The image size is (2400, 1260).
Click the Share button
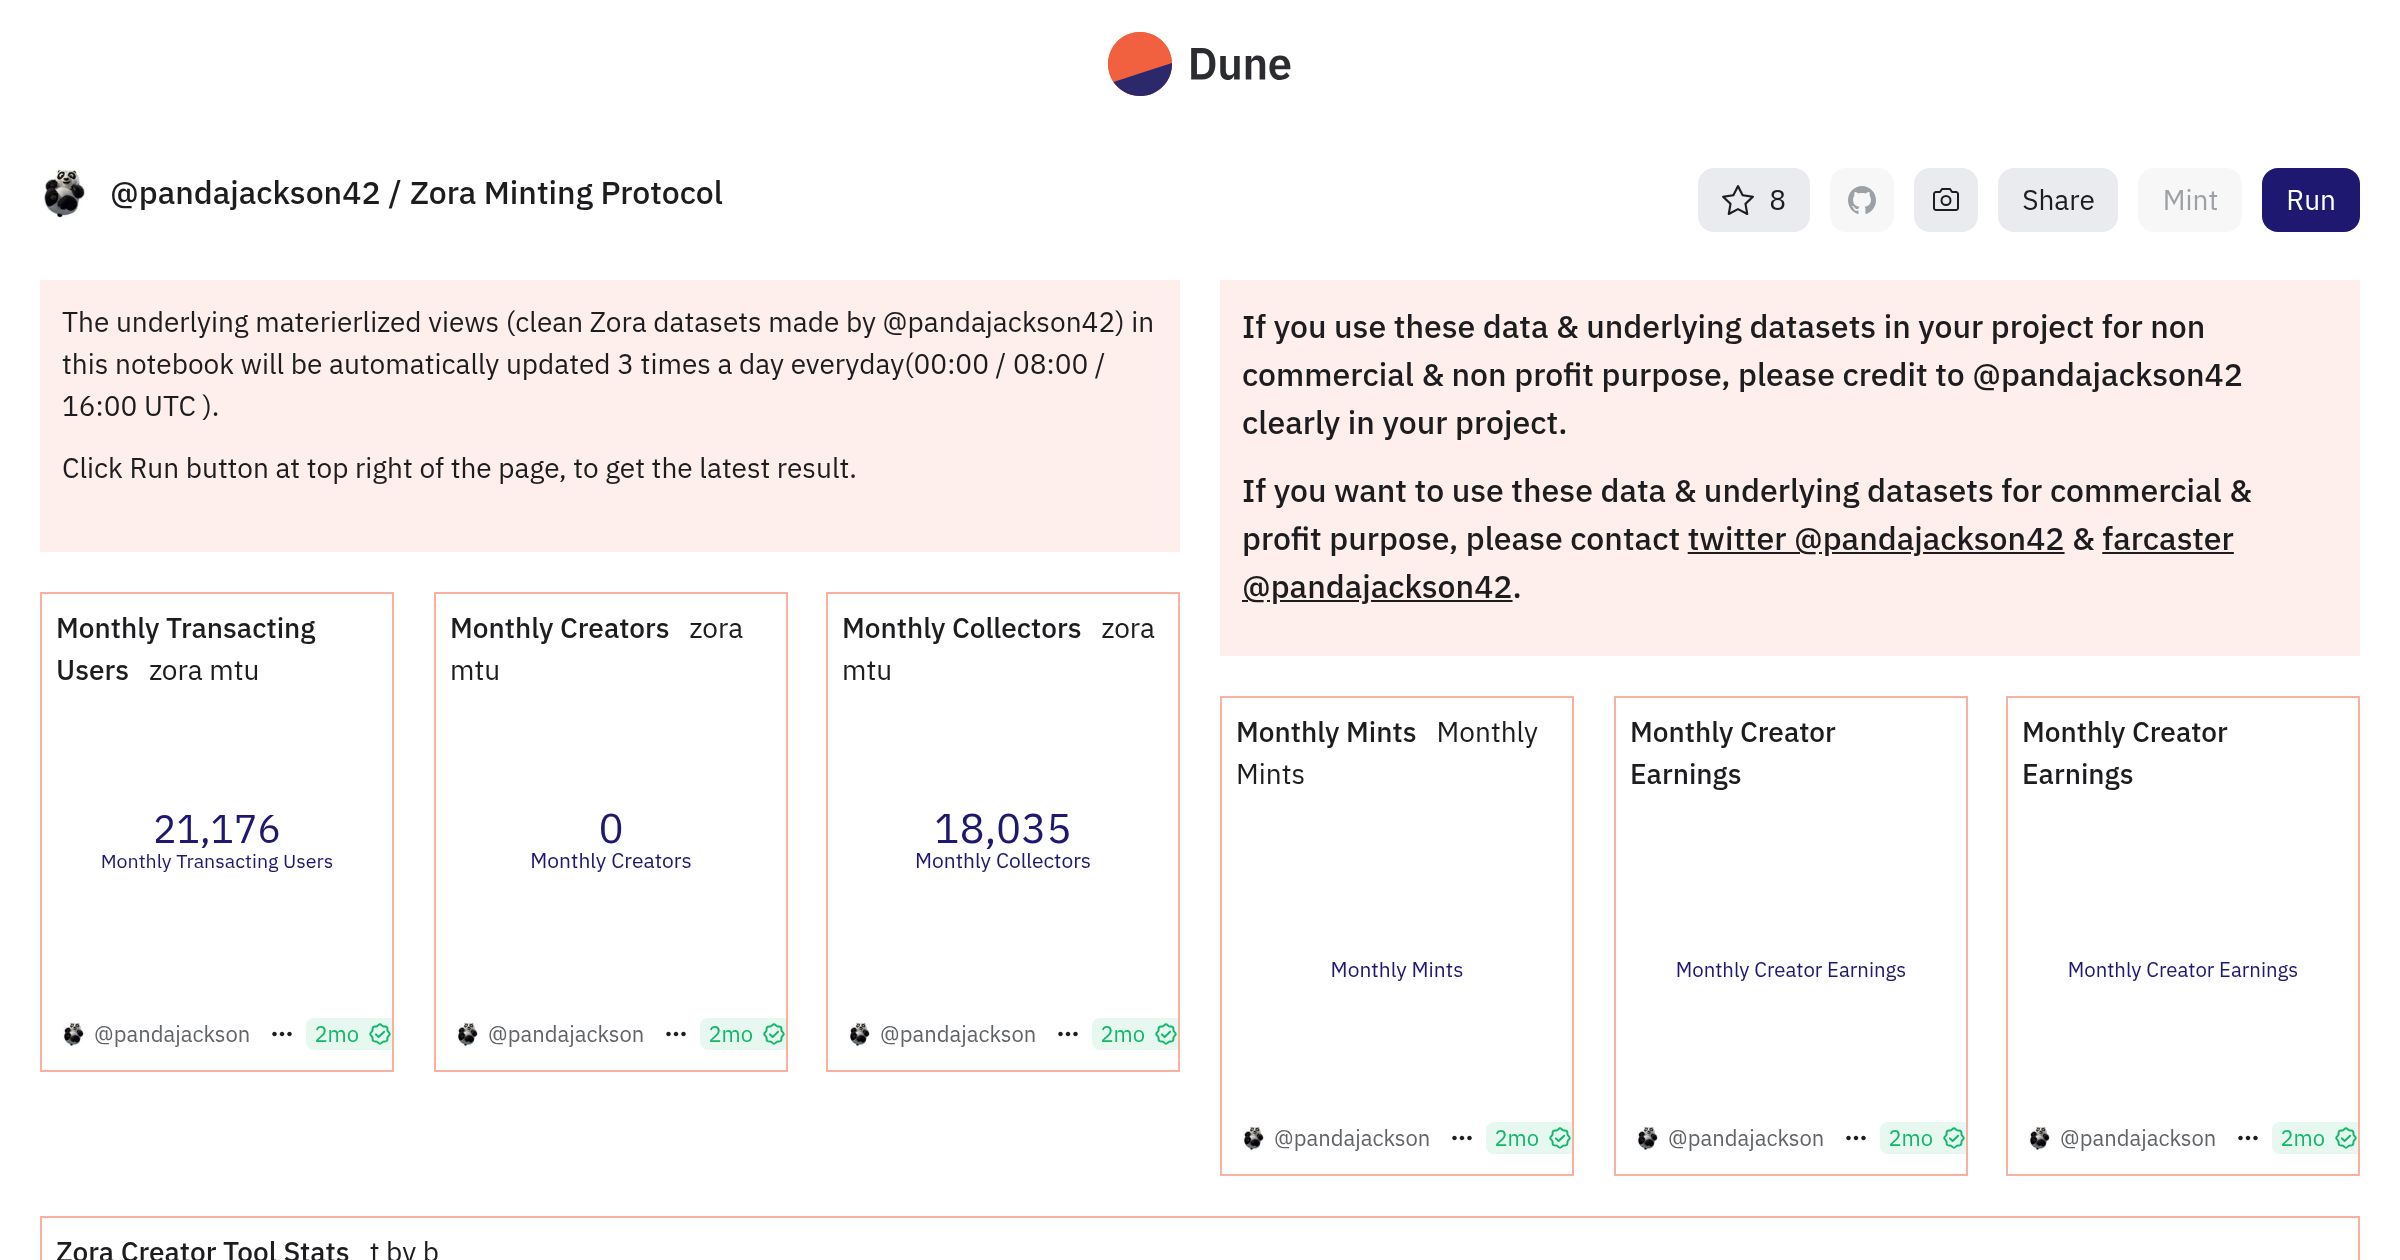pos(2057,200)
